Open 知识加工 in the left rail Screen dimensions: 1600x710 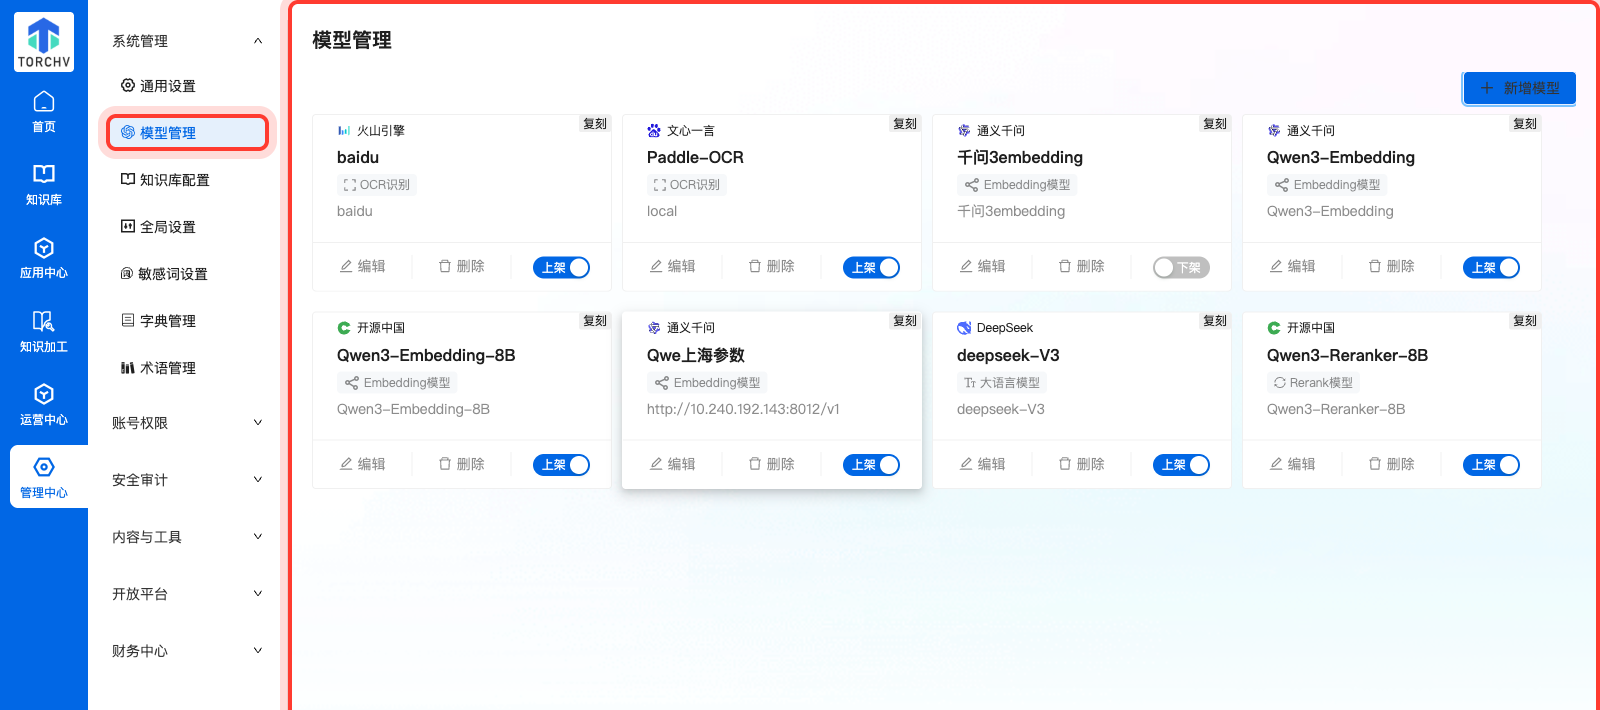point(44,331)
